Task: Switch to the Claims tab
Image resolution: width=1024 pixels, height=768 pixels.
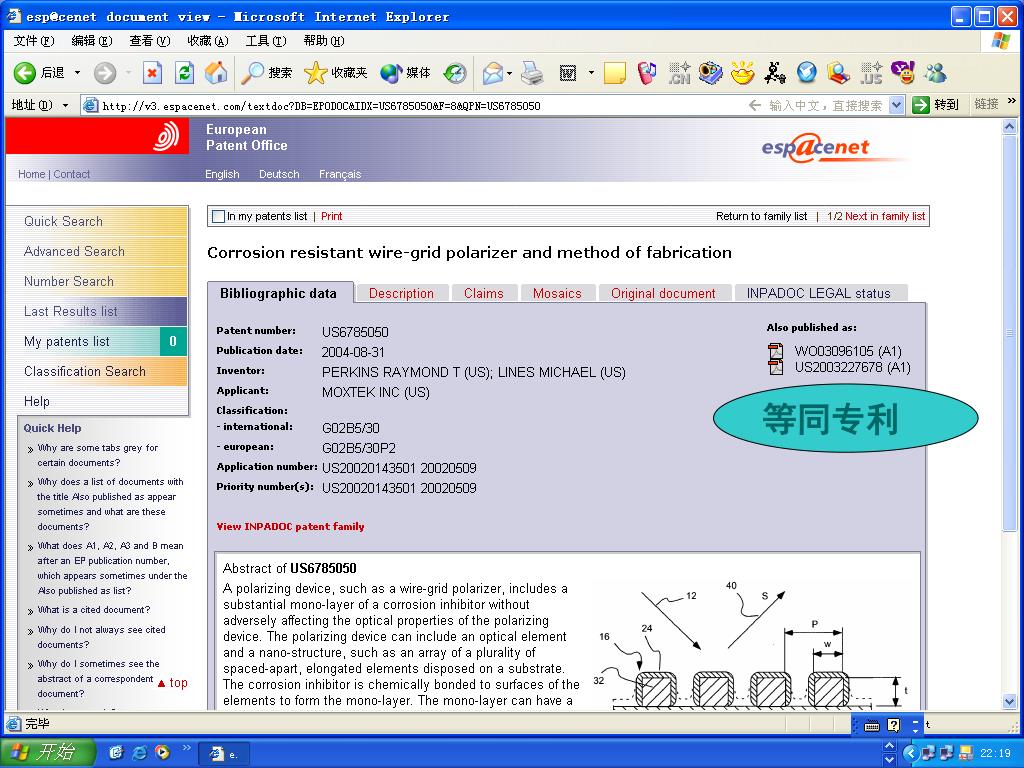Action: click(484, 293)
